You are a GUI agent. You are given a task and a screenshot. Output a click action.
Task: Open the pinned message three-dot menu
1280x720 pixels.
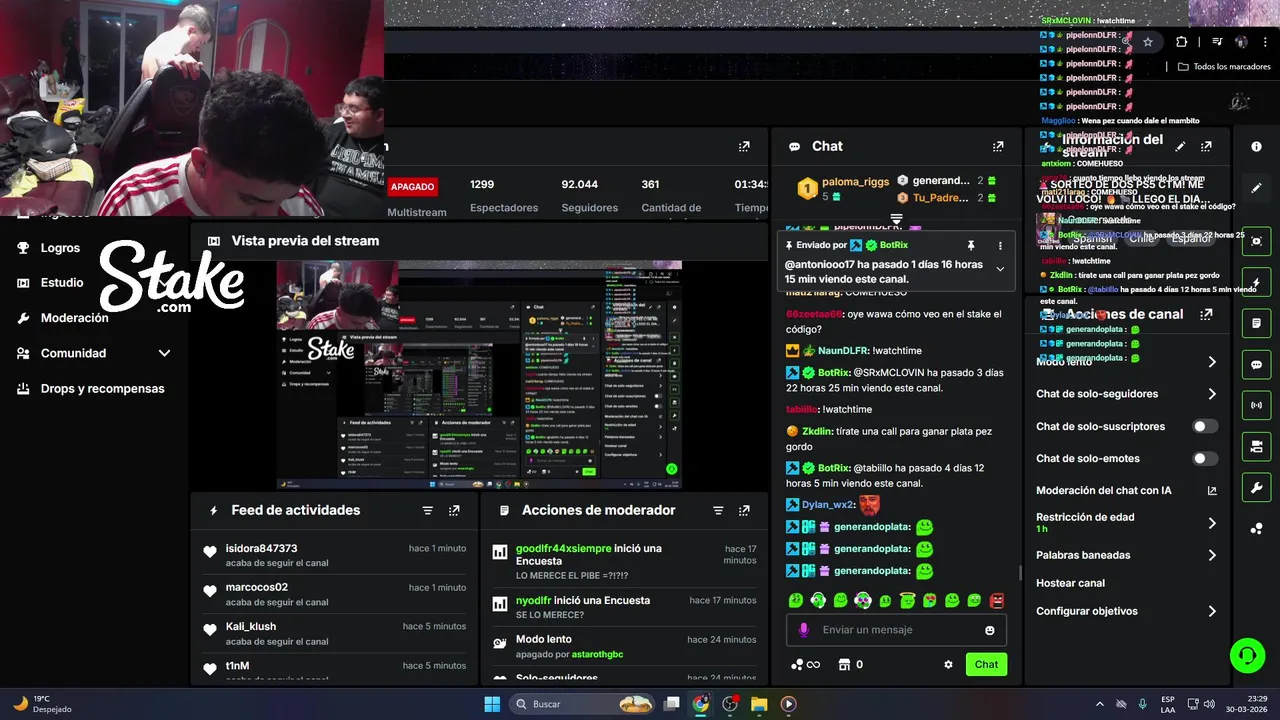pyautogui.click(x=1000, y=245)
